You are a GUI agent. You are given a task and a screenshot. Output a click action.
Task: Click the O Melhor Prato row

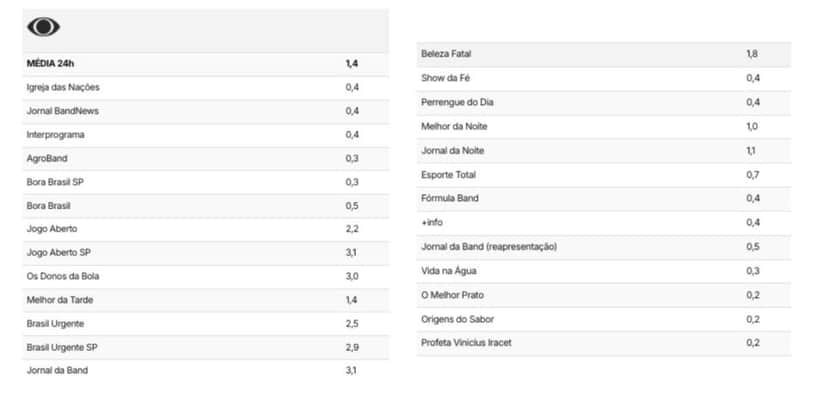pos(604,295)
